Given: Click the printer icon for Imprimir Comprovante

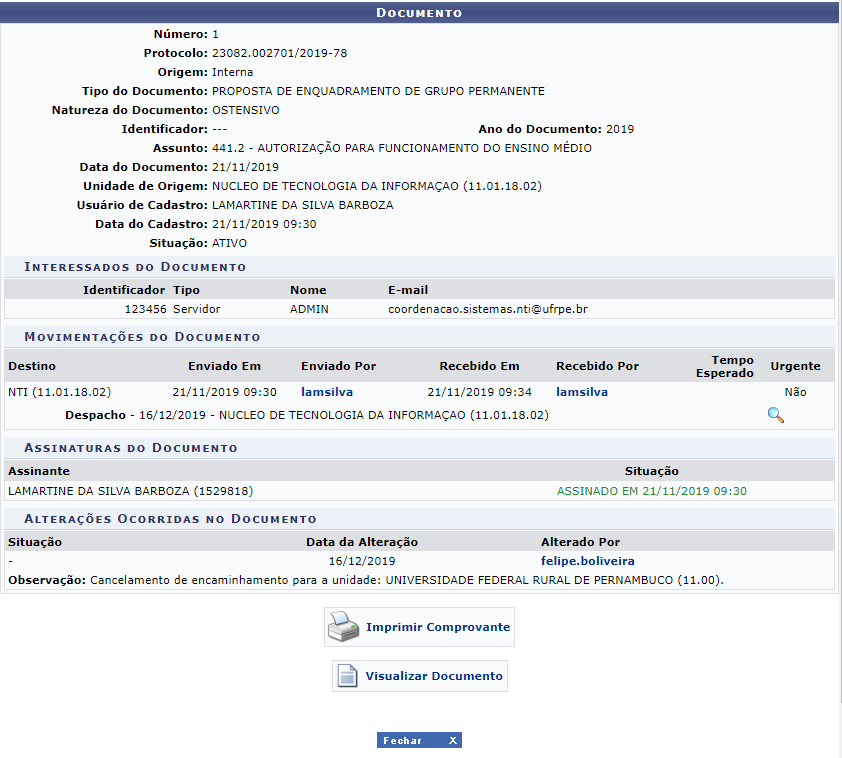Looking at the screenshot, I should pyautogui.click(x=343, y=626).
